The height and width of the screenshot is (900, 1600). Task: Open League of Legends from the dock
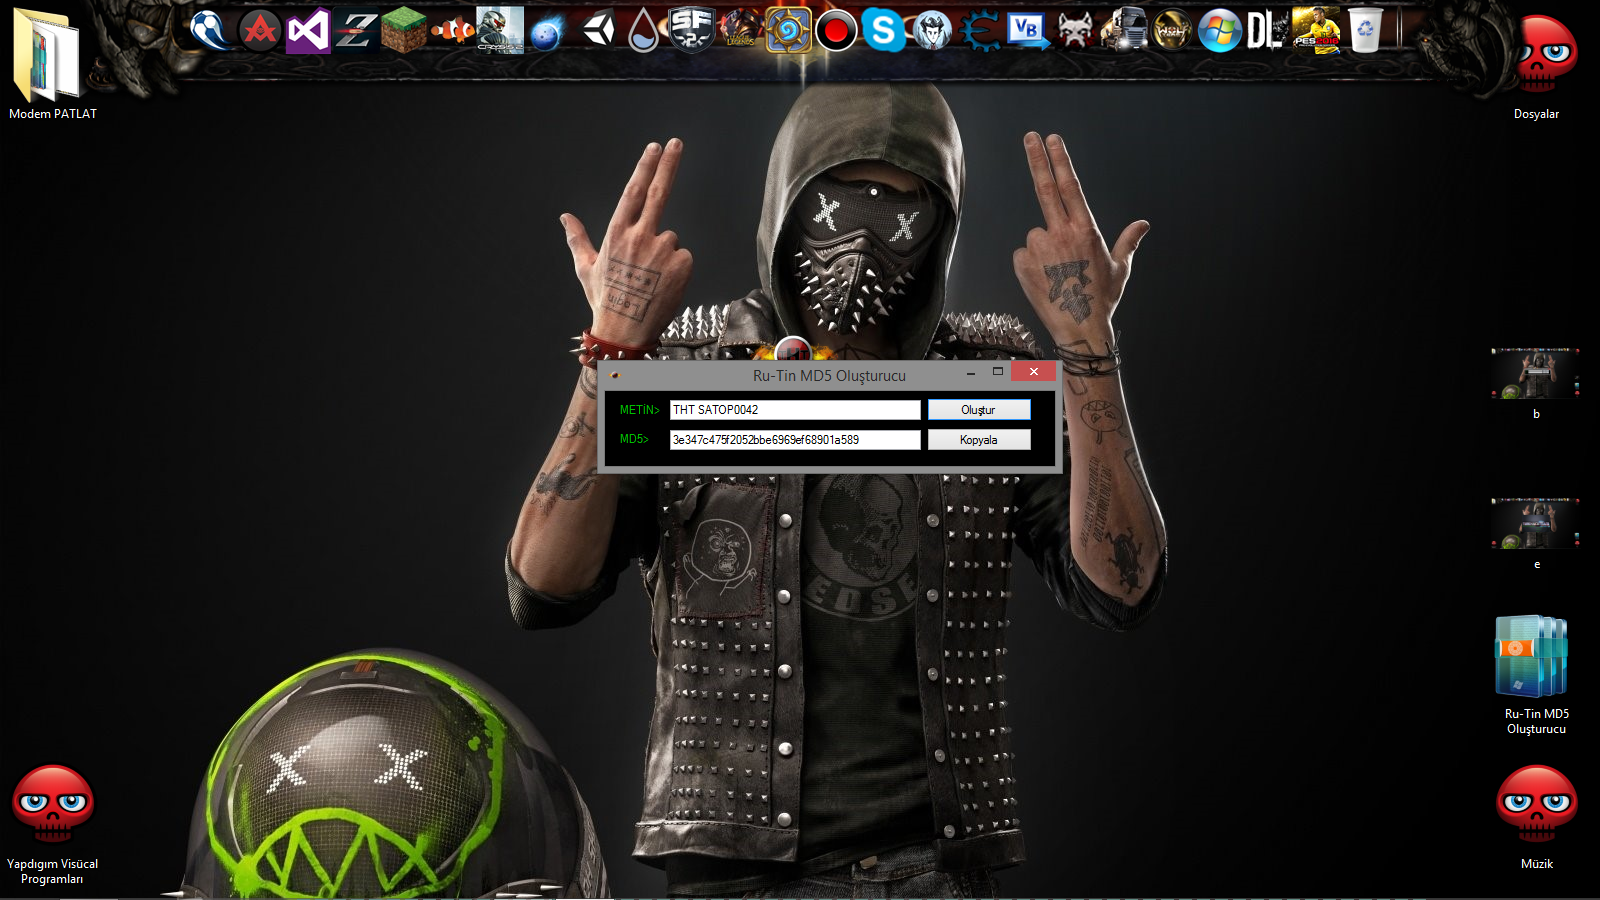pyautogui.click(x=740, y=31)
